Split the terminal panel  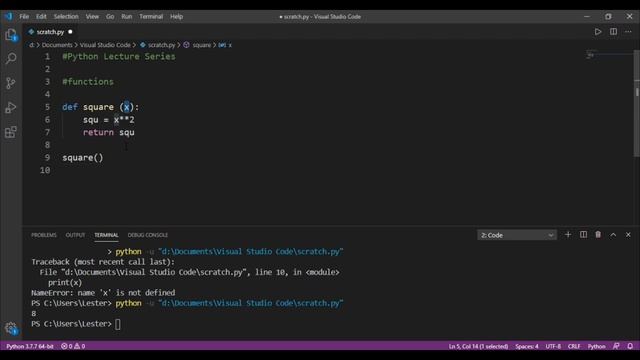[x=583, y=235]
